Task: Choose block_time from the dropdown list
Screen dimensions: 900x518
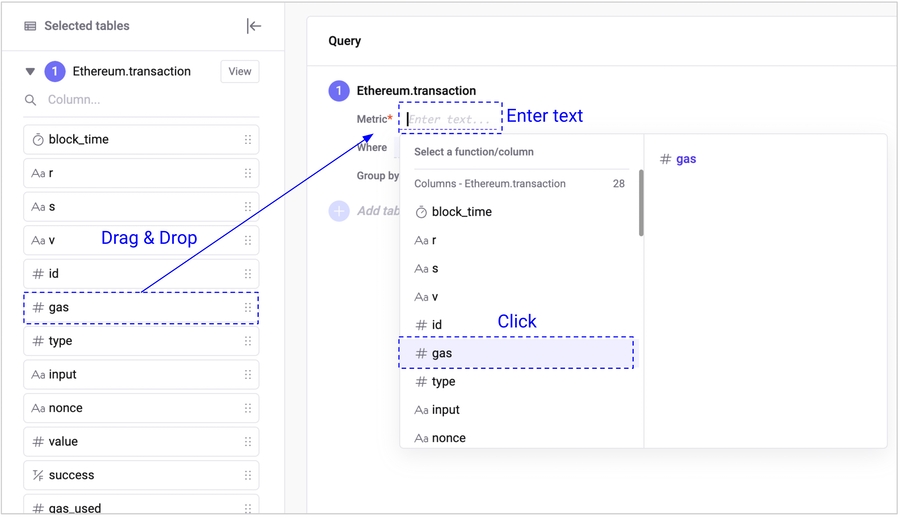Action: coord(461,212)
